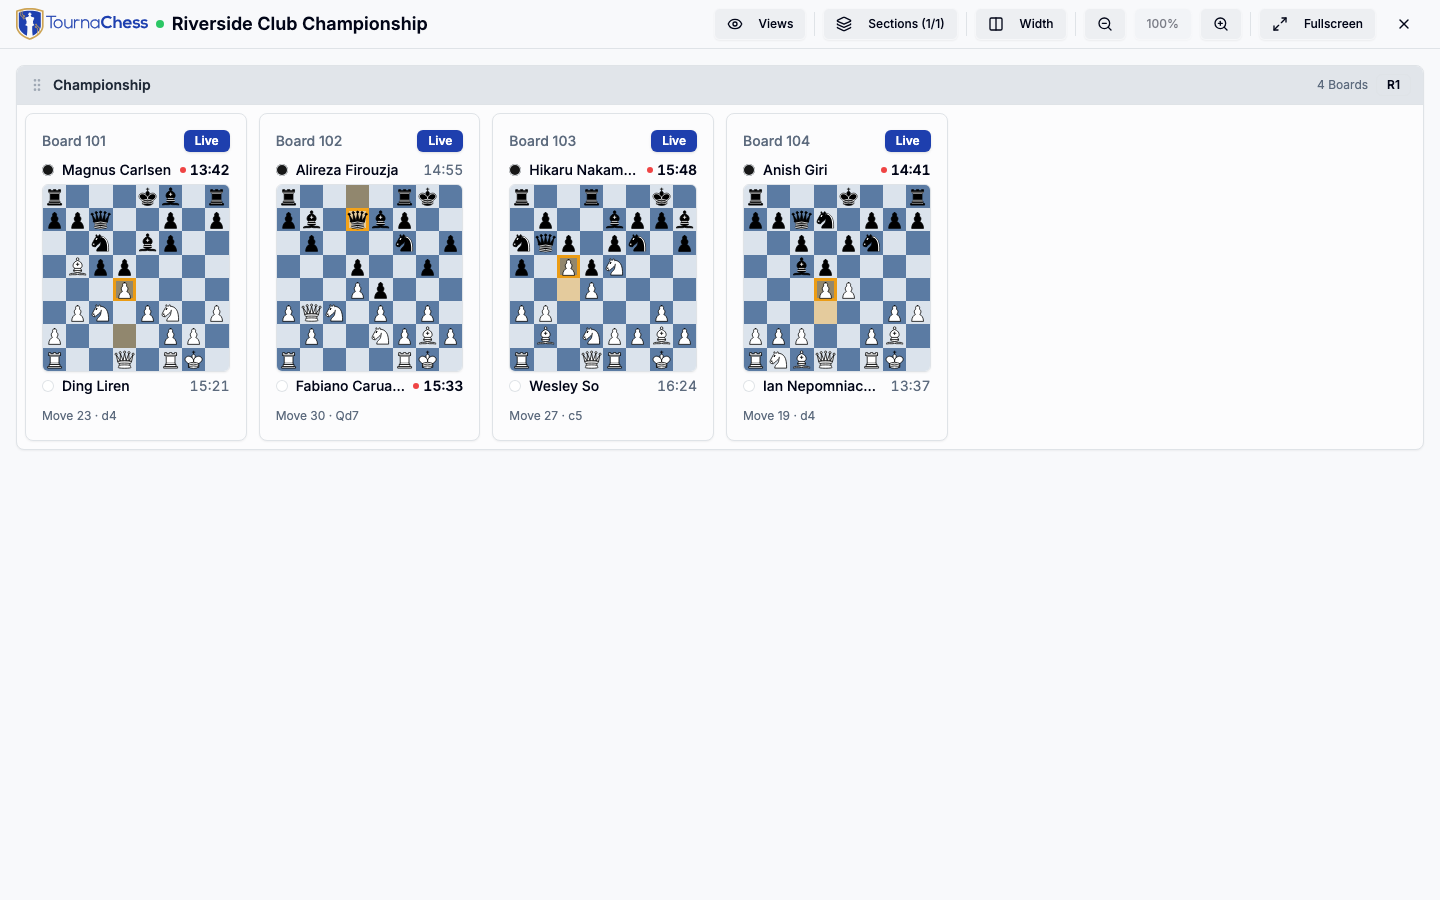The image size is (1440, 900).
Task: Open the Views eye menu
Action: 760,24
